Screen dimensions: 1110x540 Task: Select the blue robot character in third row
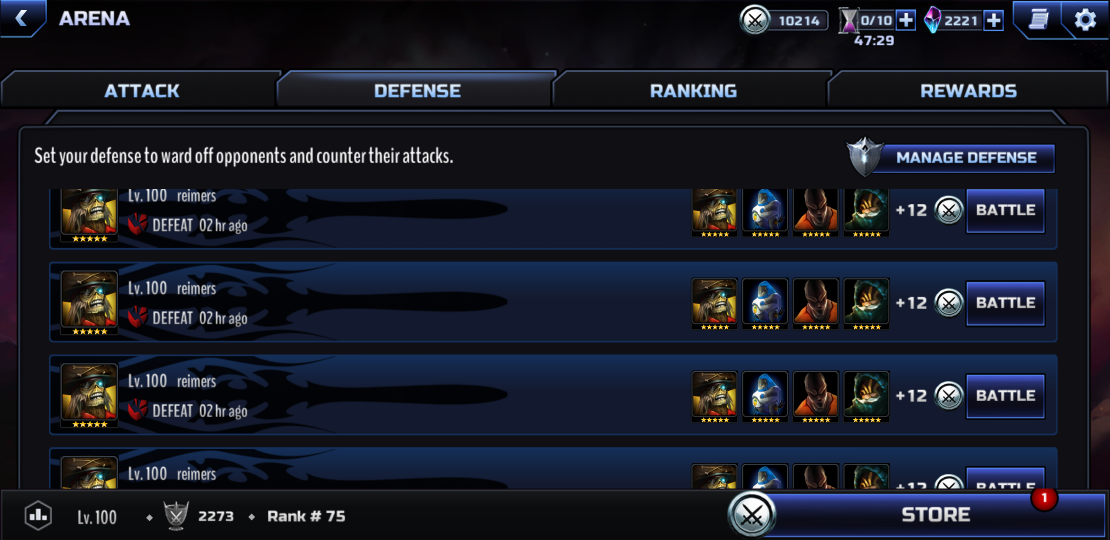[x=765, y=396]
